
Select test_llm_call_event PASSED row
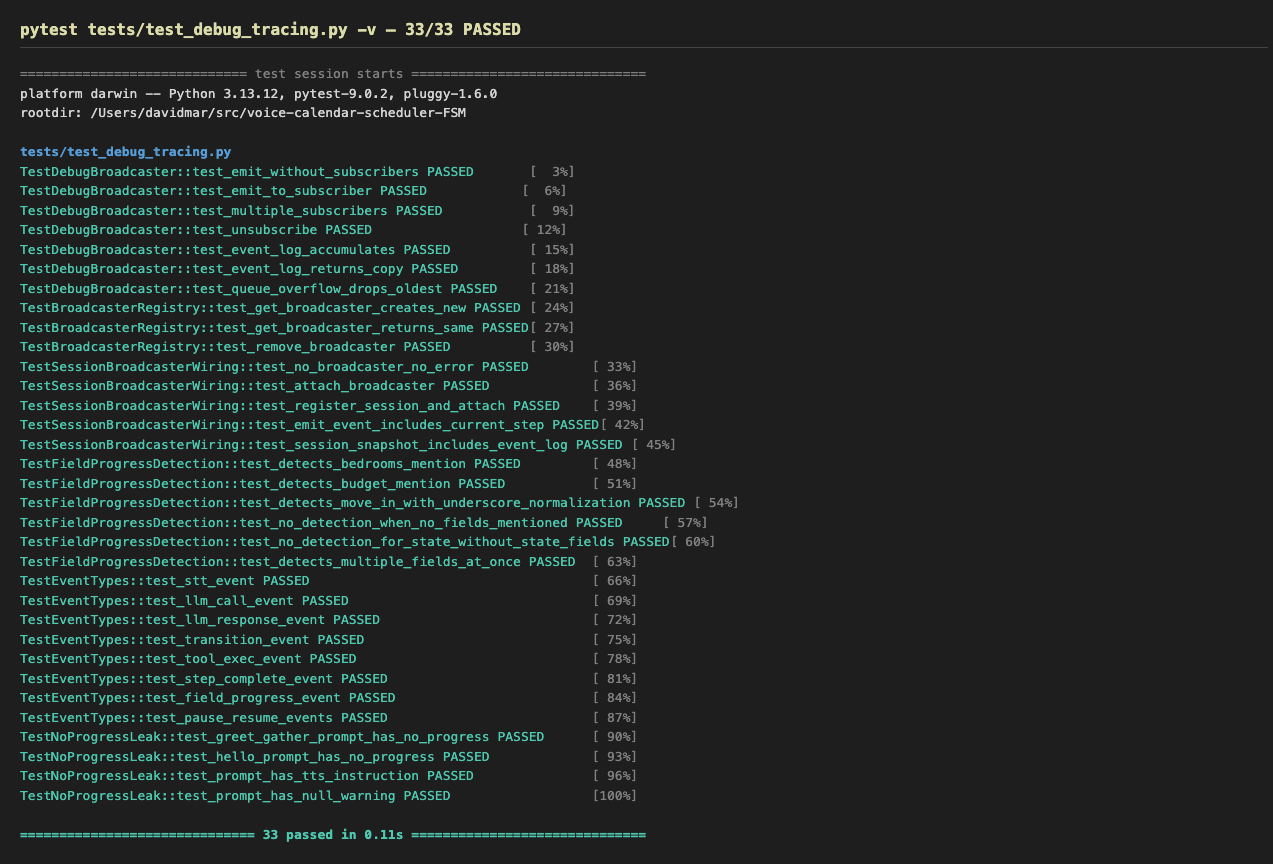pyautogui.click(x=328, y=601)
